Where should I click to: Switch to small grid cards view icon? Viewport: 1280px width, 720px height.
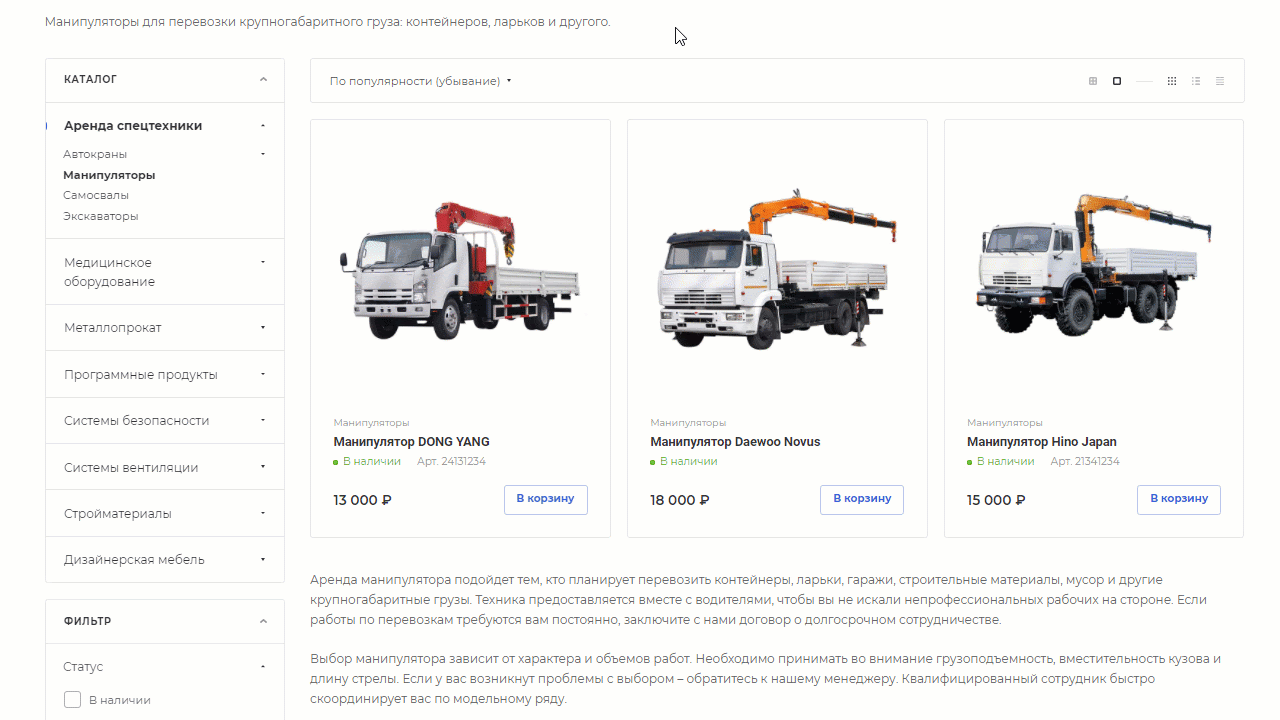tap(1093, 81)
